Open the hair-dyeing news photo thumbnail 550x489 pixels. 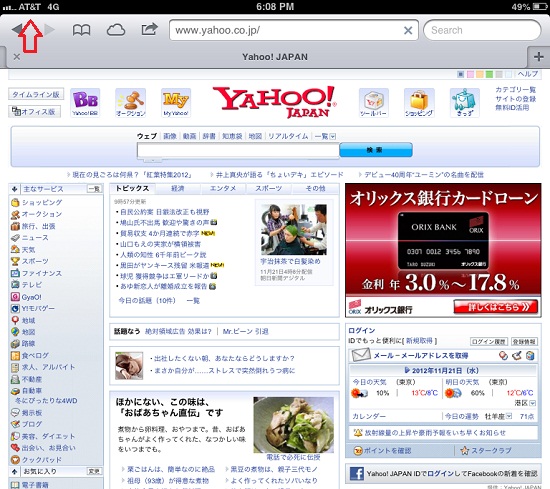point(294,229)
